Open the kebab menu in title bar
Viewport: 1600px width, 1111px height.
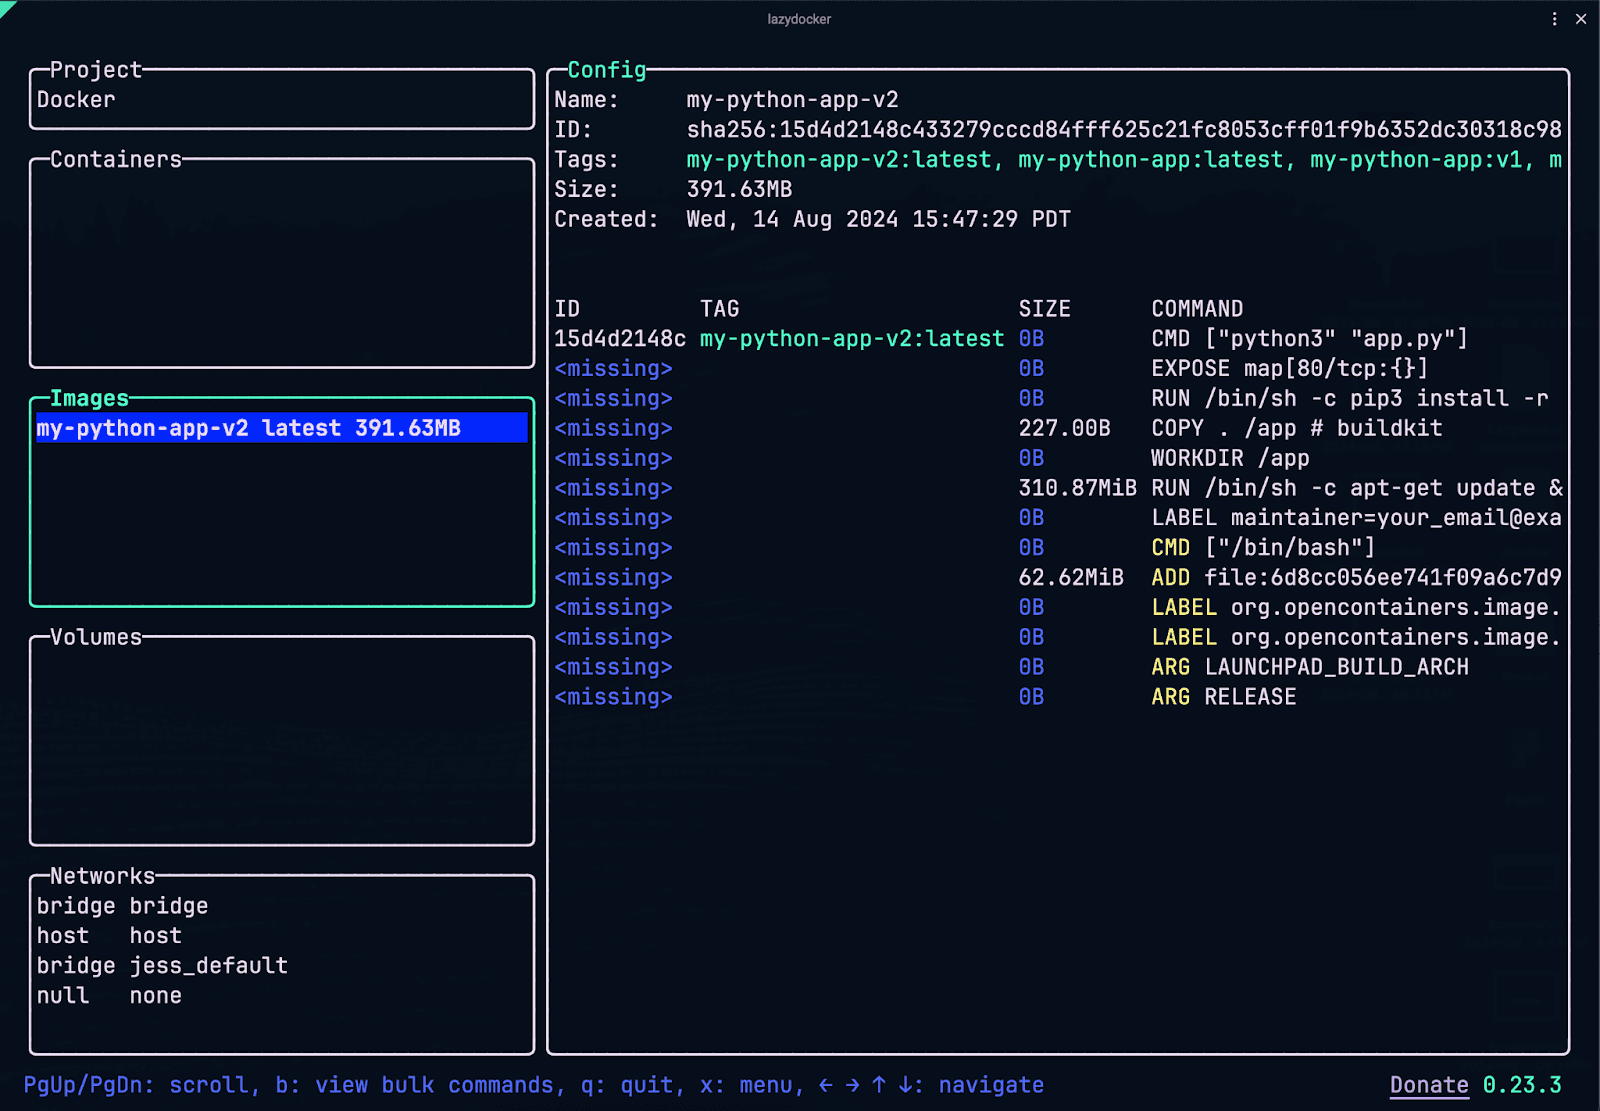tap(1554, 19)
